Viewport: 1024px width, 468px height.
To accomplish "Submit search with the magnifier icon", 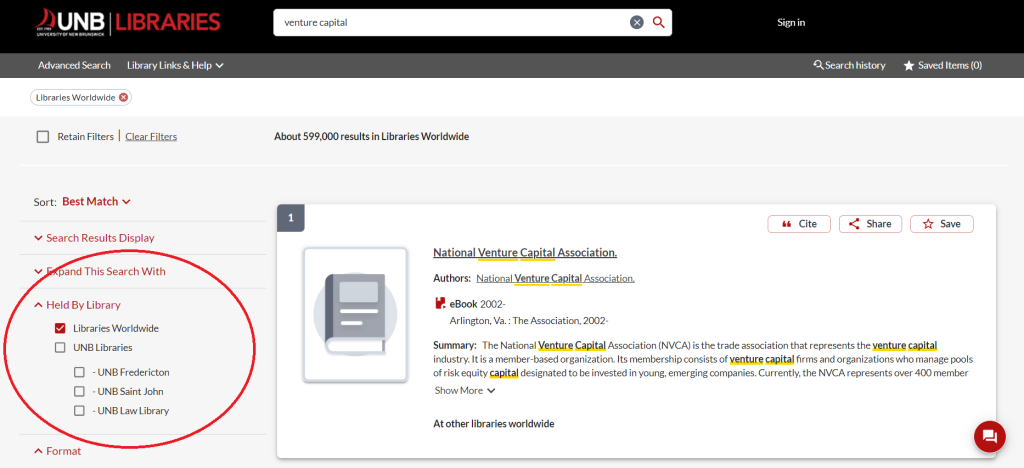I will click(658, 22).
